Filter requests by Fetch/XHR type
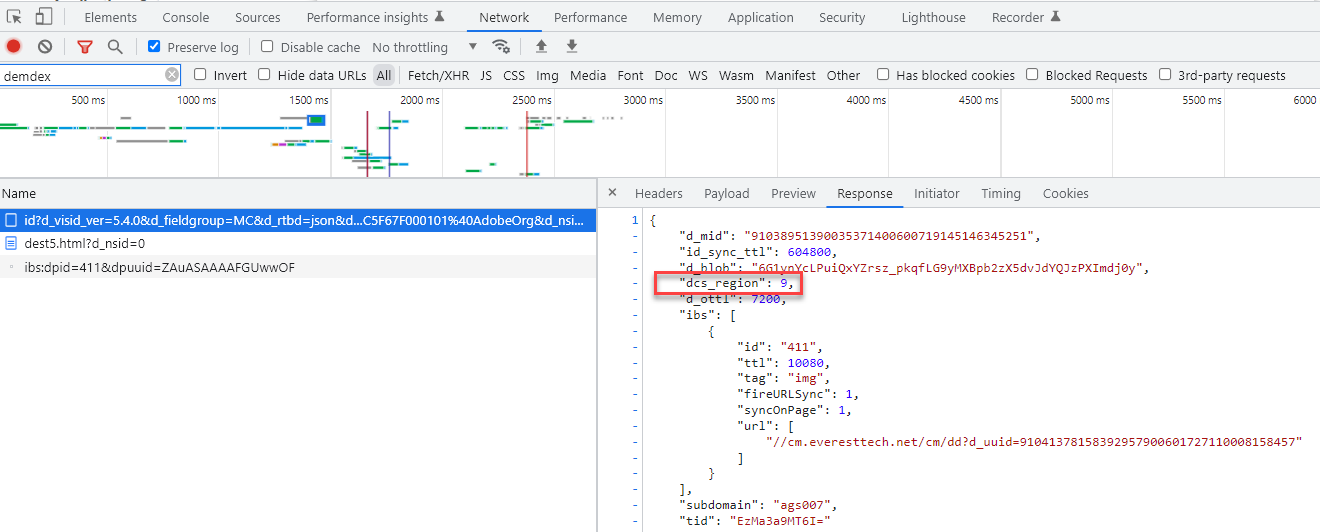Image resolution: width=1320 pixels, height=532 pixels. point(438,75)
